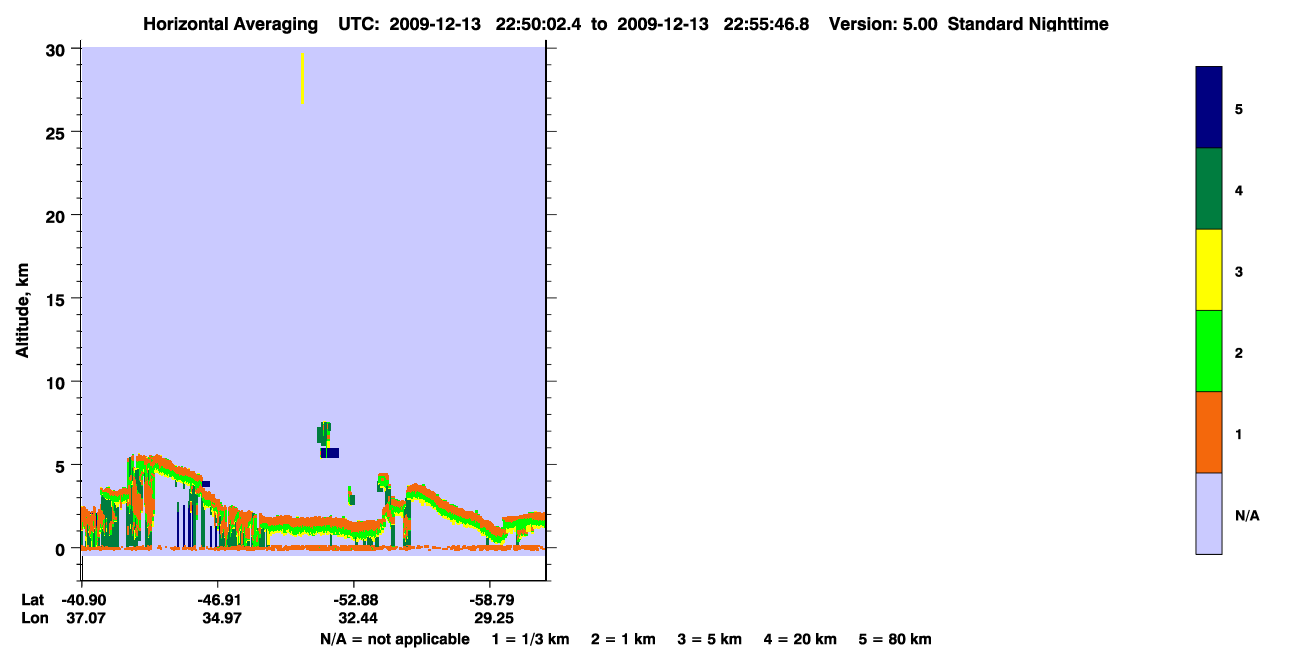This screenshot has height=667, width=1300.
Task: Click the colorbar label 2
Action: point(1239,353)
